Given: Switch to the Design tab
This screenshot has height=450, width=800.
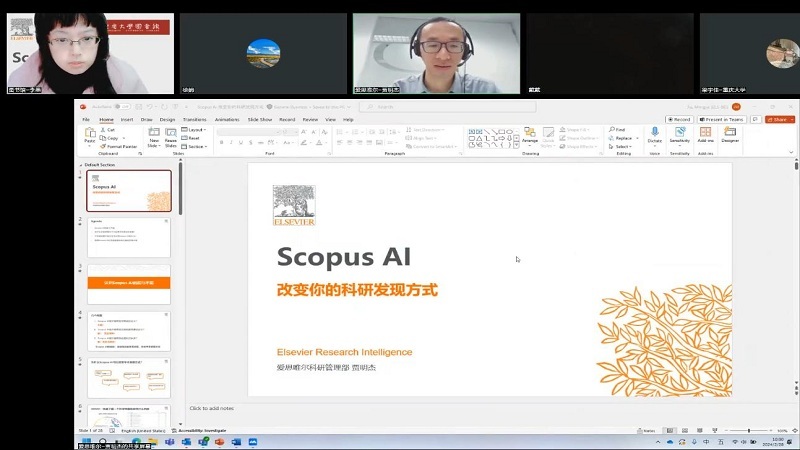Looking at the screenshot, I should [167, 119].
